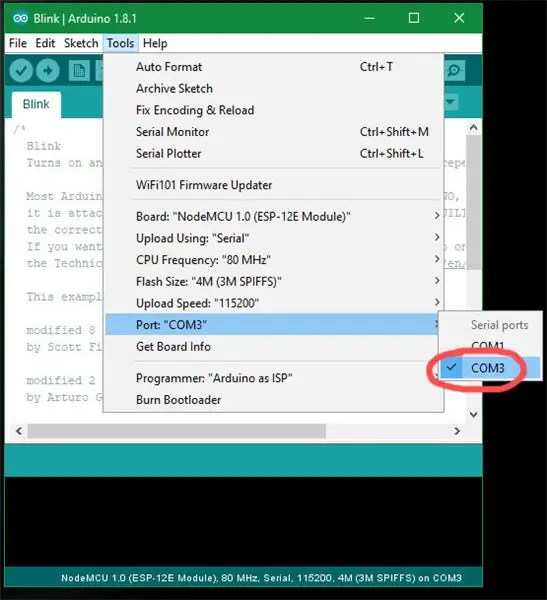Click the vertical scrollbar down arrow

tap(474, 414)
